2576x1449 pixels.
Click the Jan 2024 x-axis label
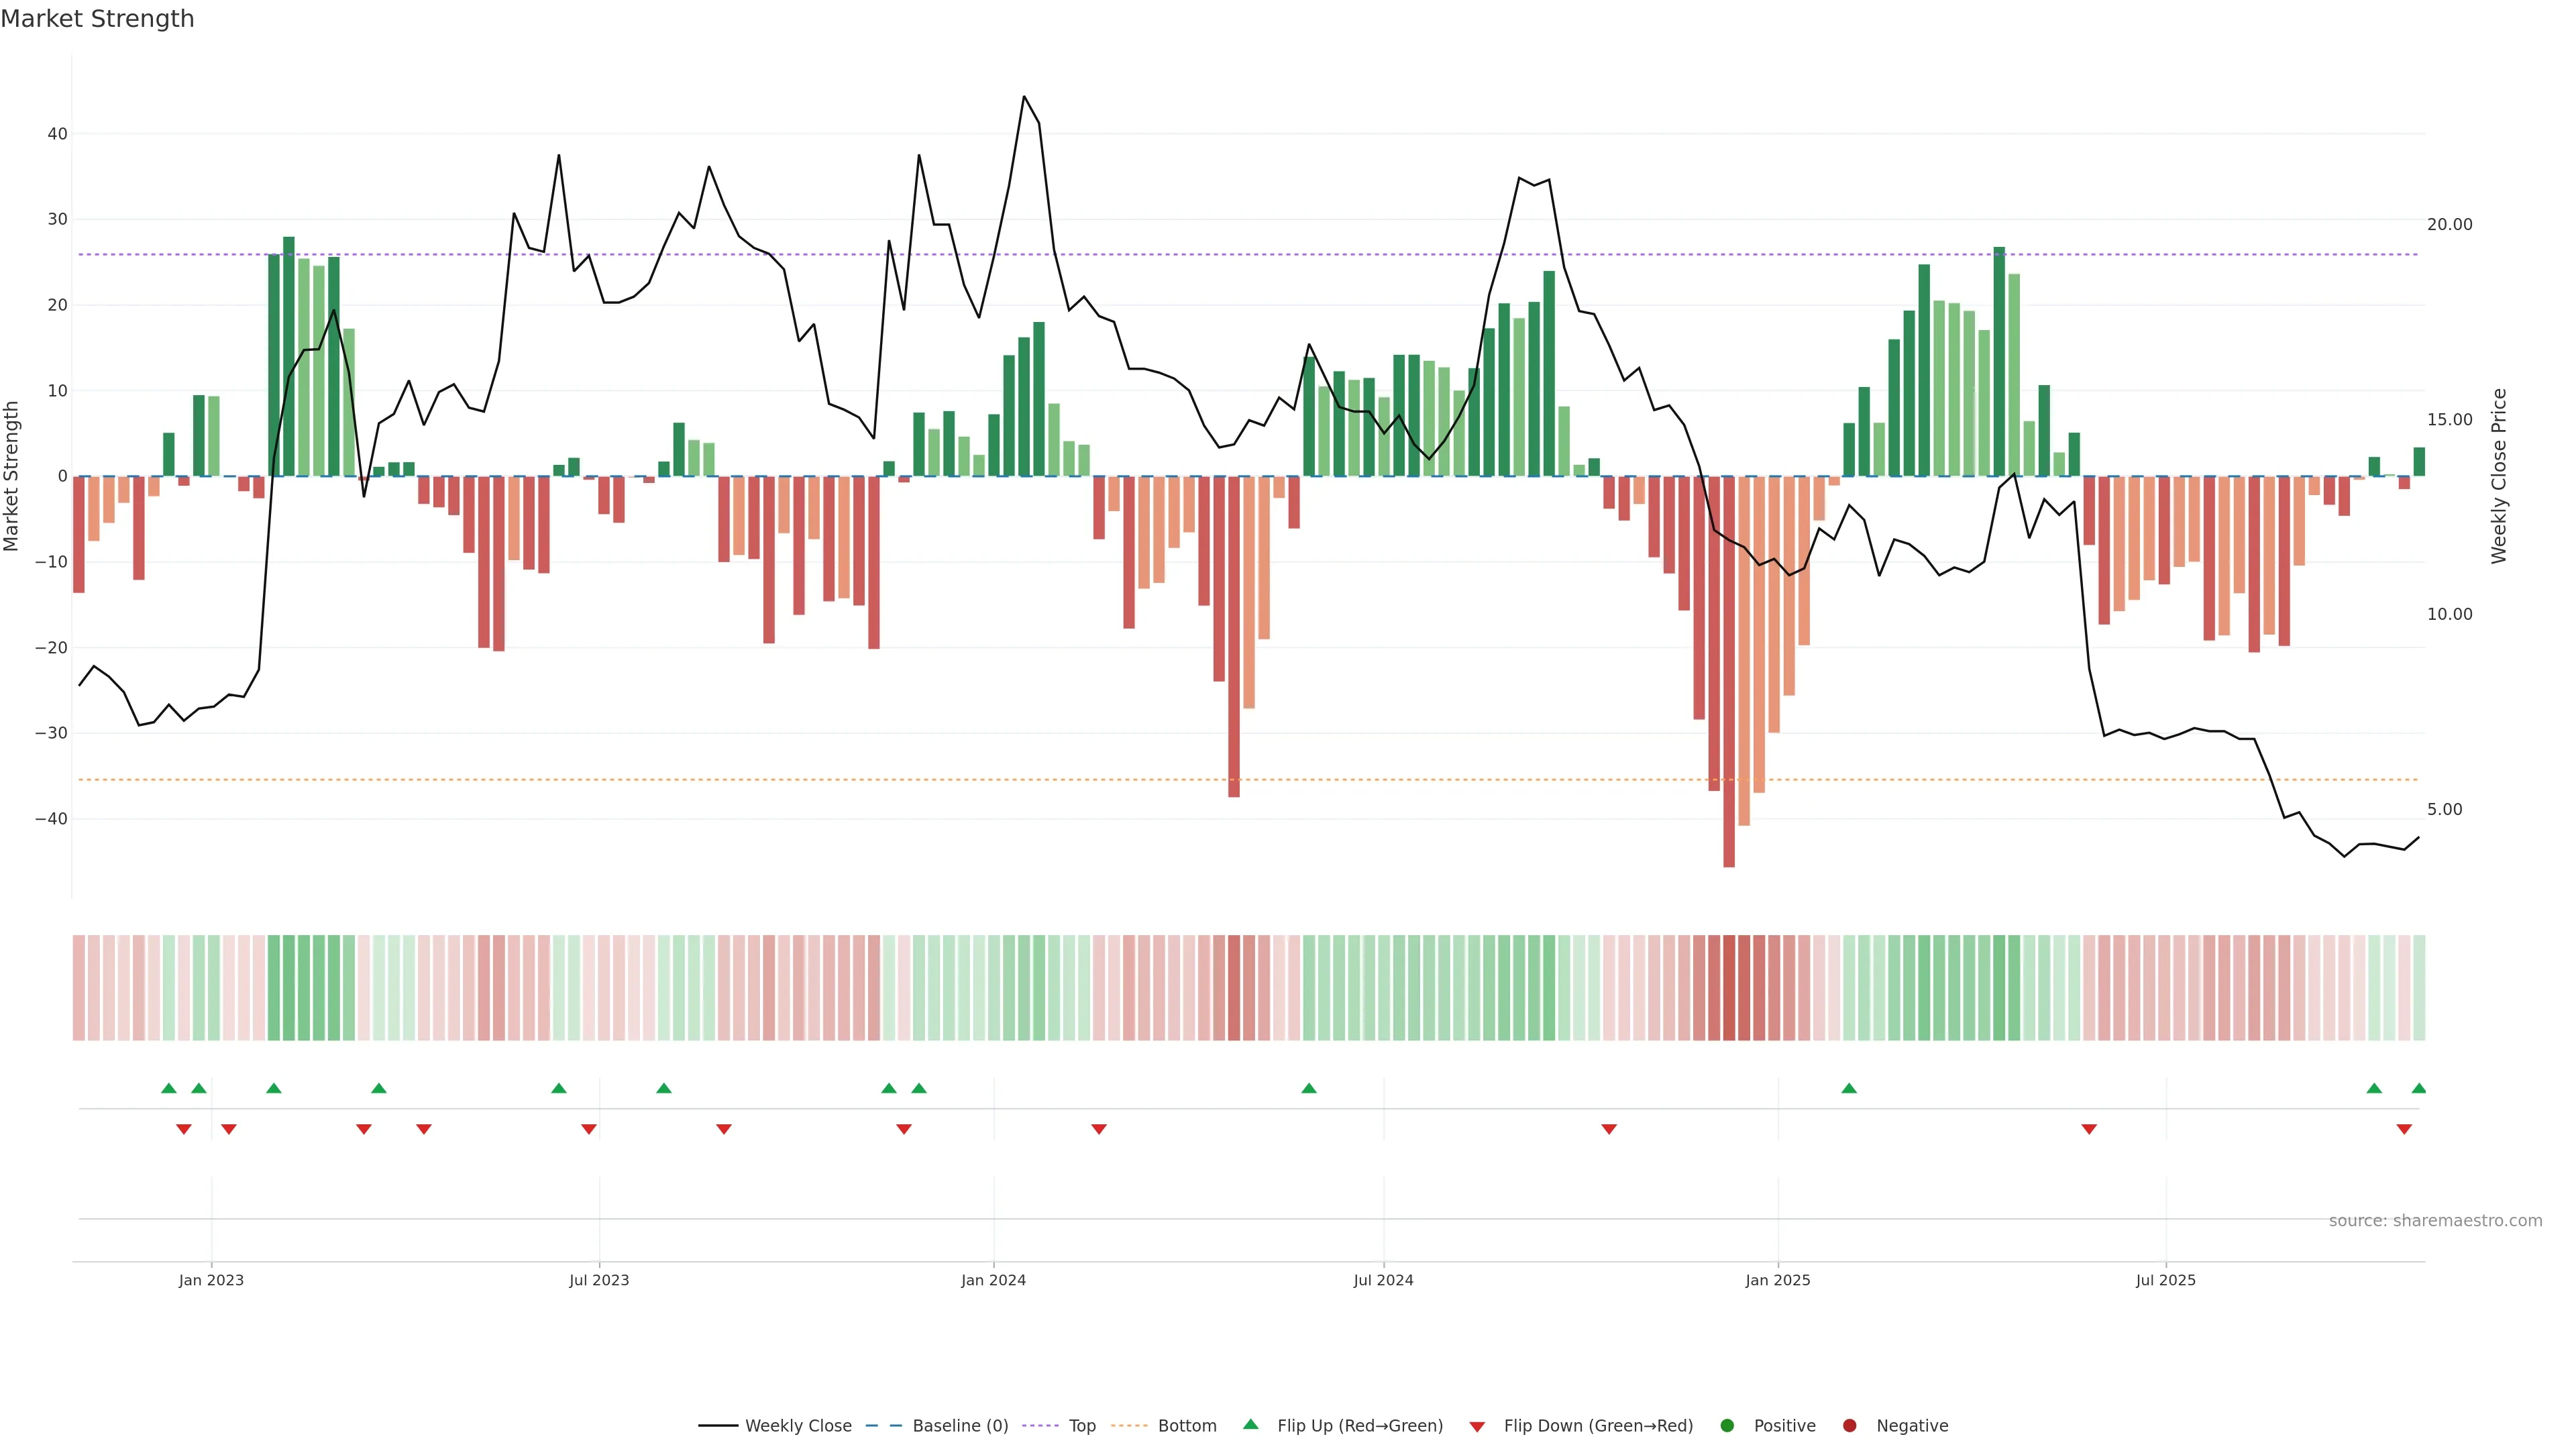pyautogui.click(x=993, y=1280)
